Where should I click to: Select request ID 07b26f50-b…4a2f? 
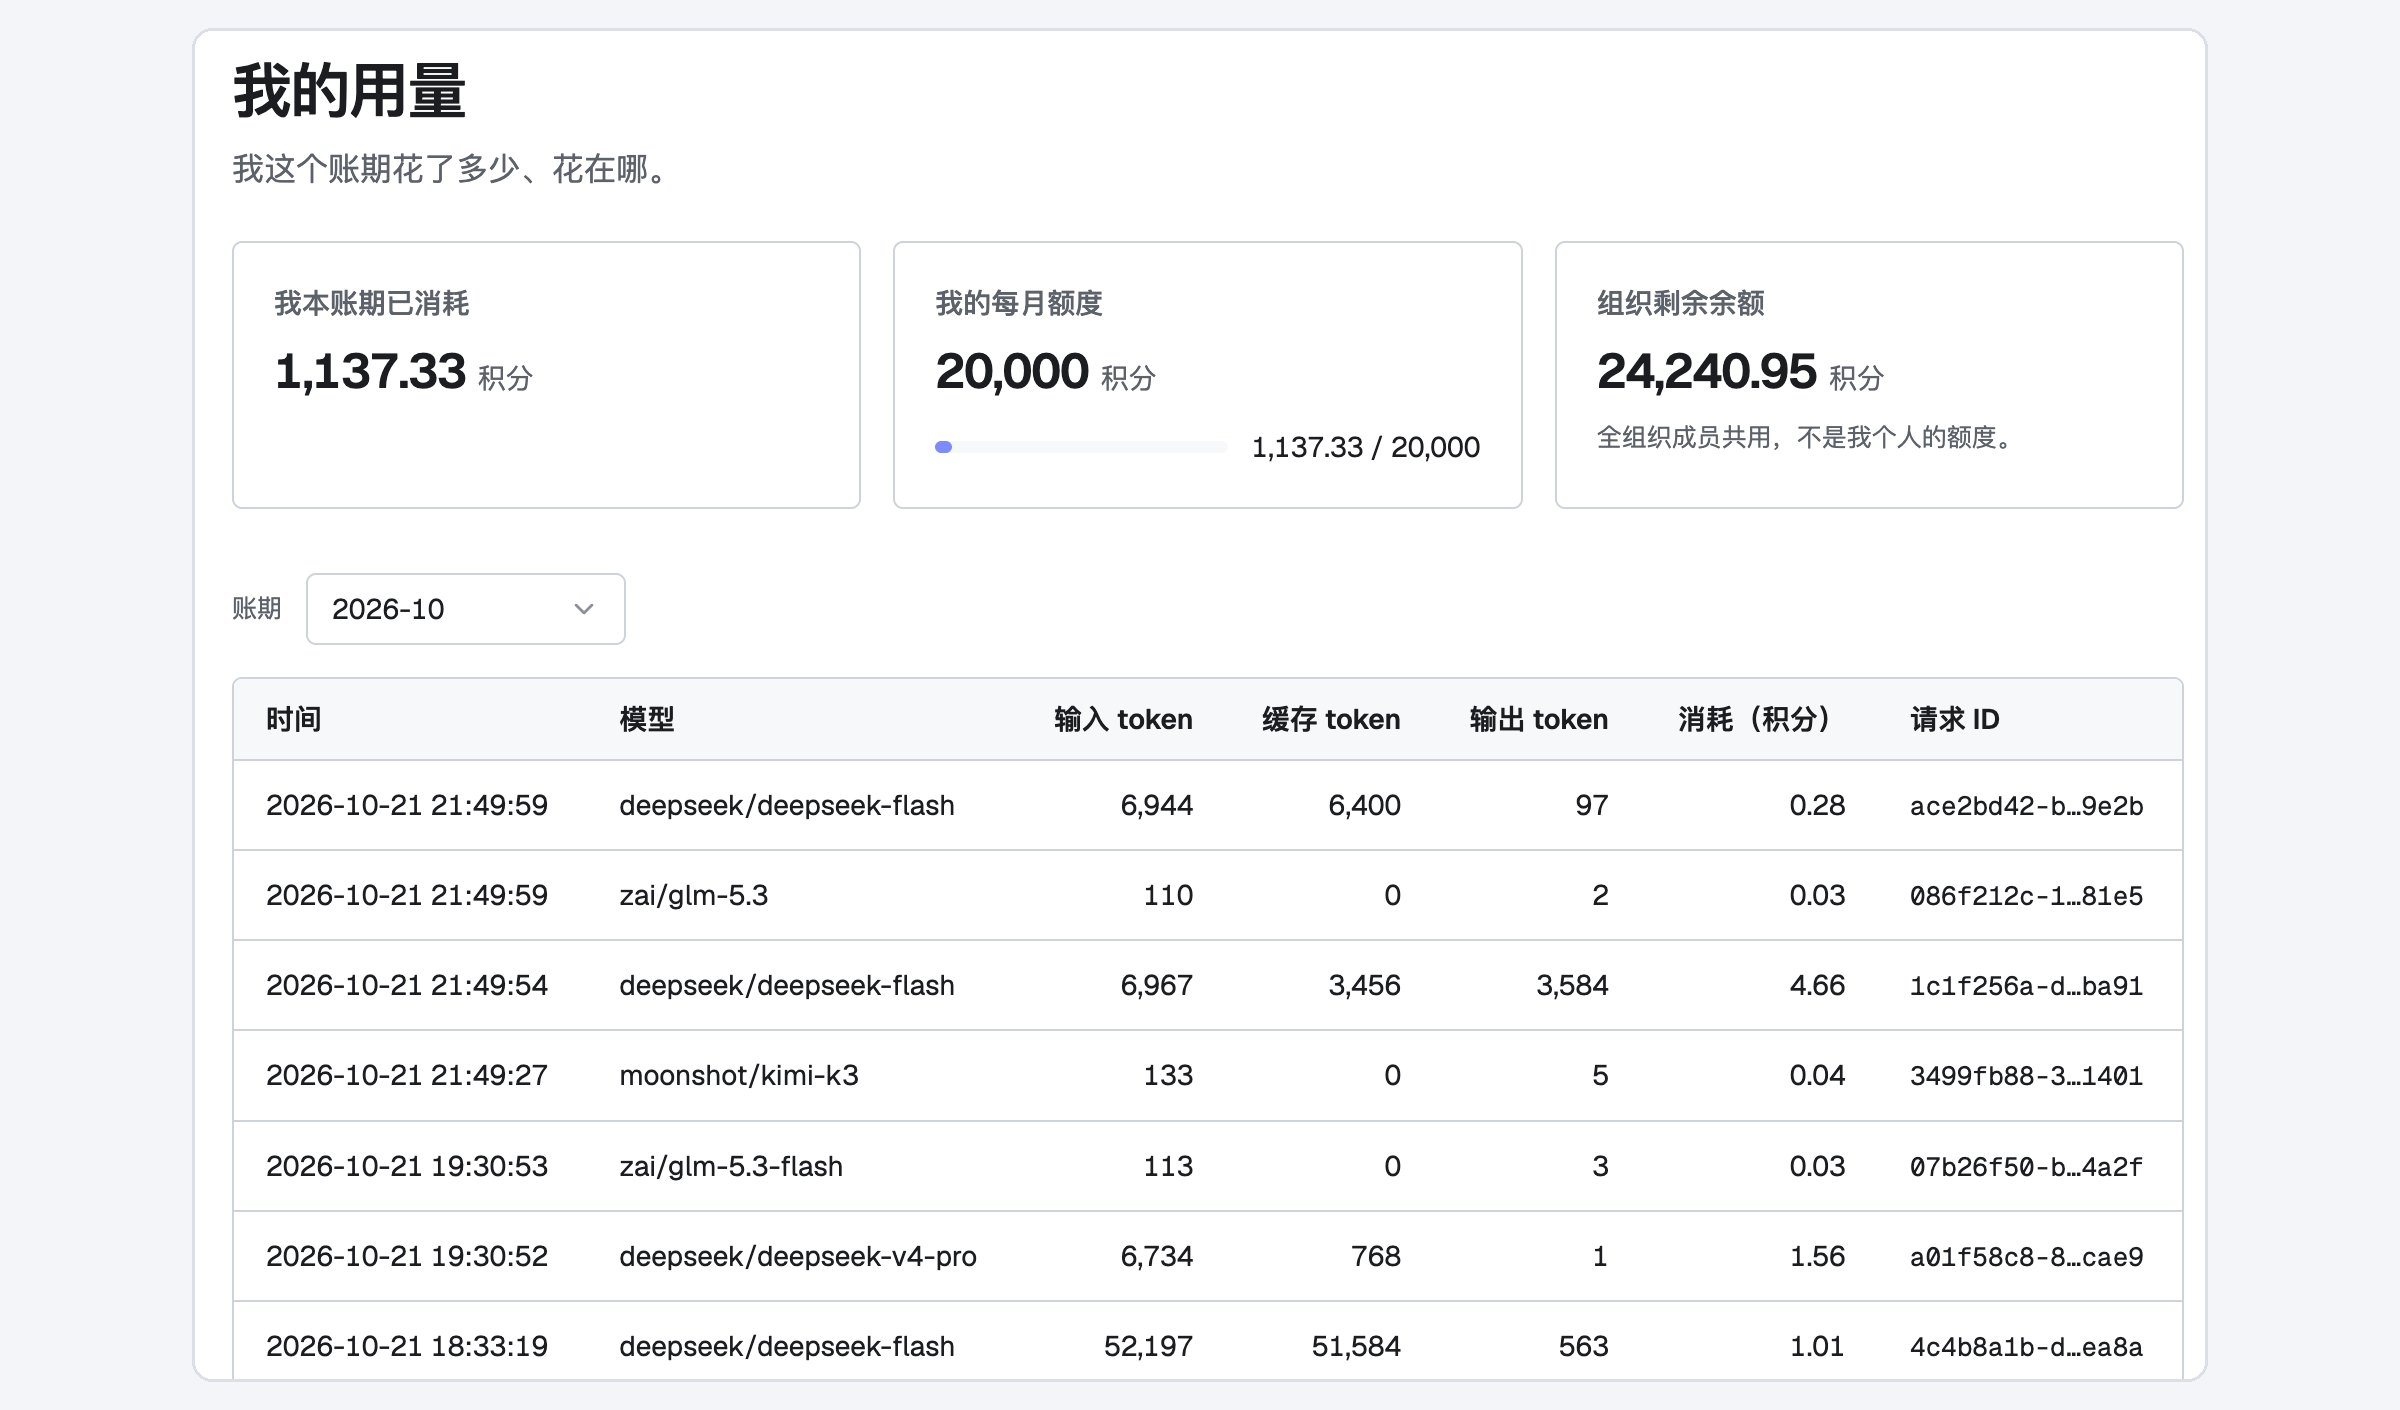2026,1167
